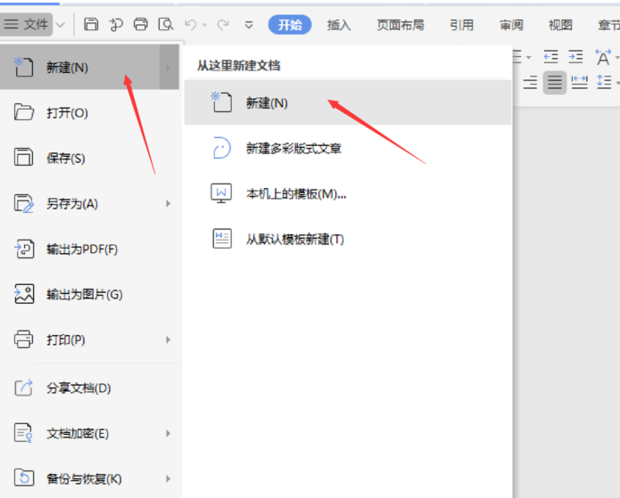Click the share icon beside 分享文档(D)
Screen dimensions: 620x498
click(x=24, y=388)
